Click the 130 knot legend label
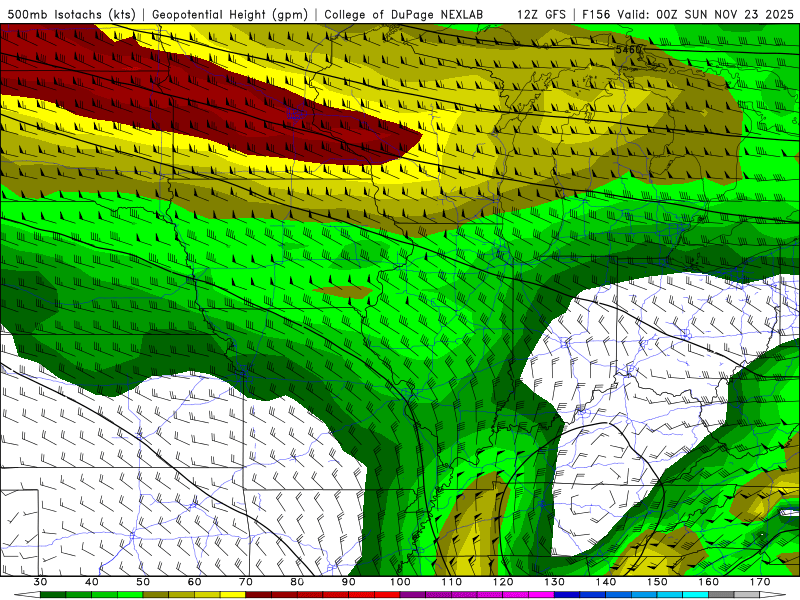This screenshot has width=800, height=600. click(x=555, y=582)
